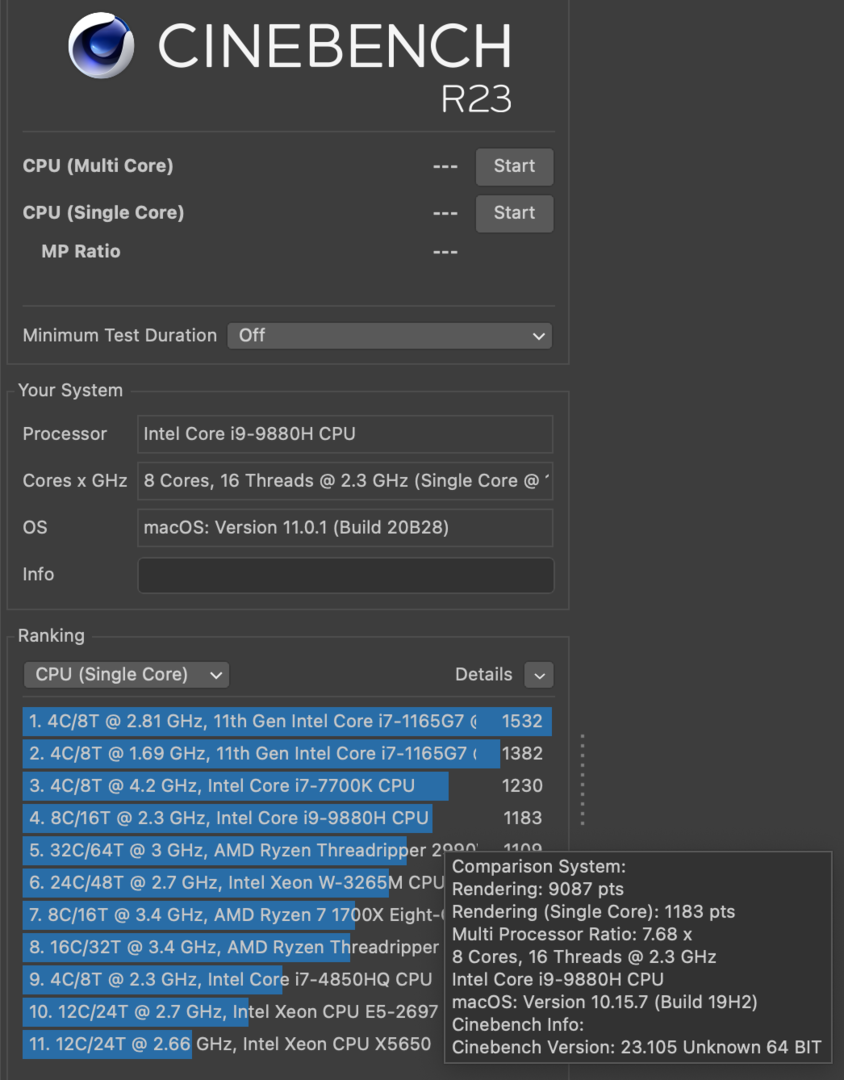Viewport: 844px width, 1080px height.
Task: Click the dotted ranking panel resize handle
Action: pyautogui.click(x=583, y=780)
